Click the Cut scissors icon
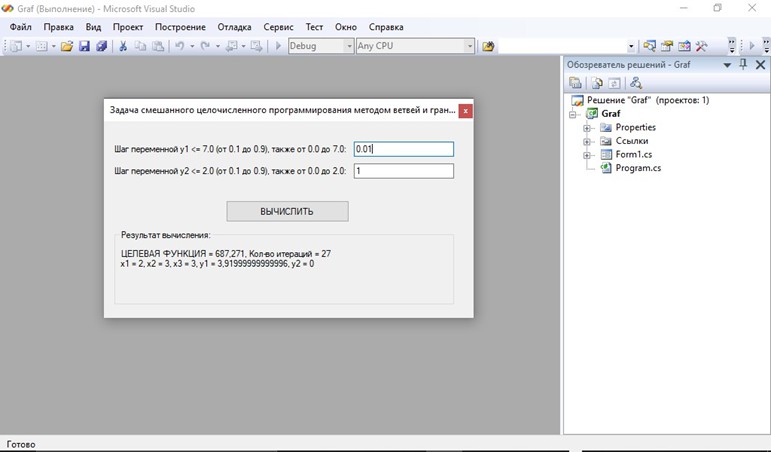 point(123,46)
